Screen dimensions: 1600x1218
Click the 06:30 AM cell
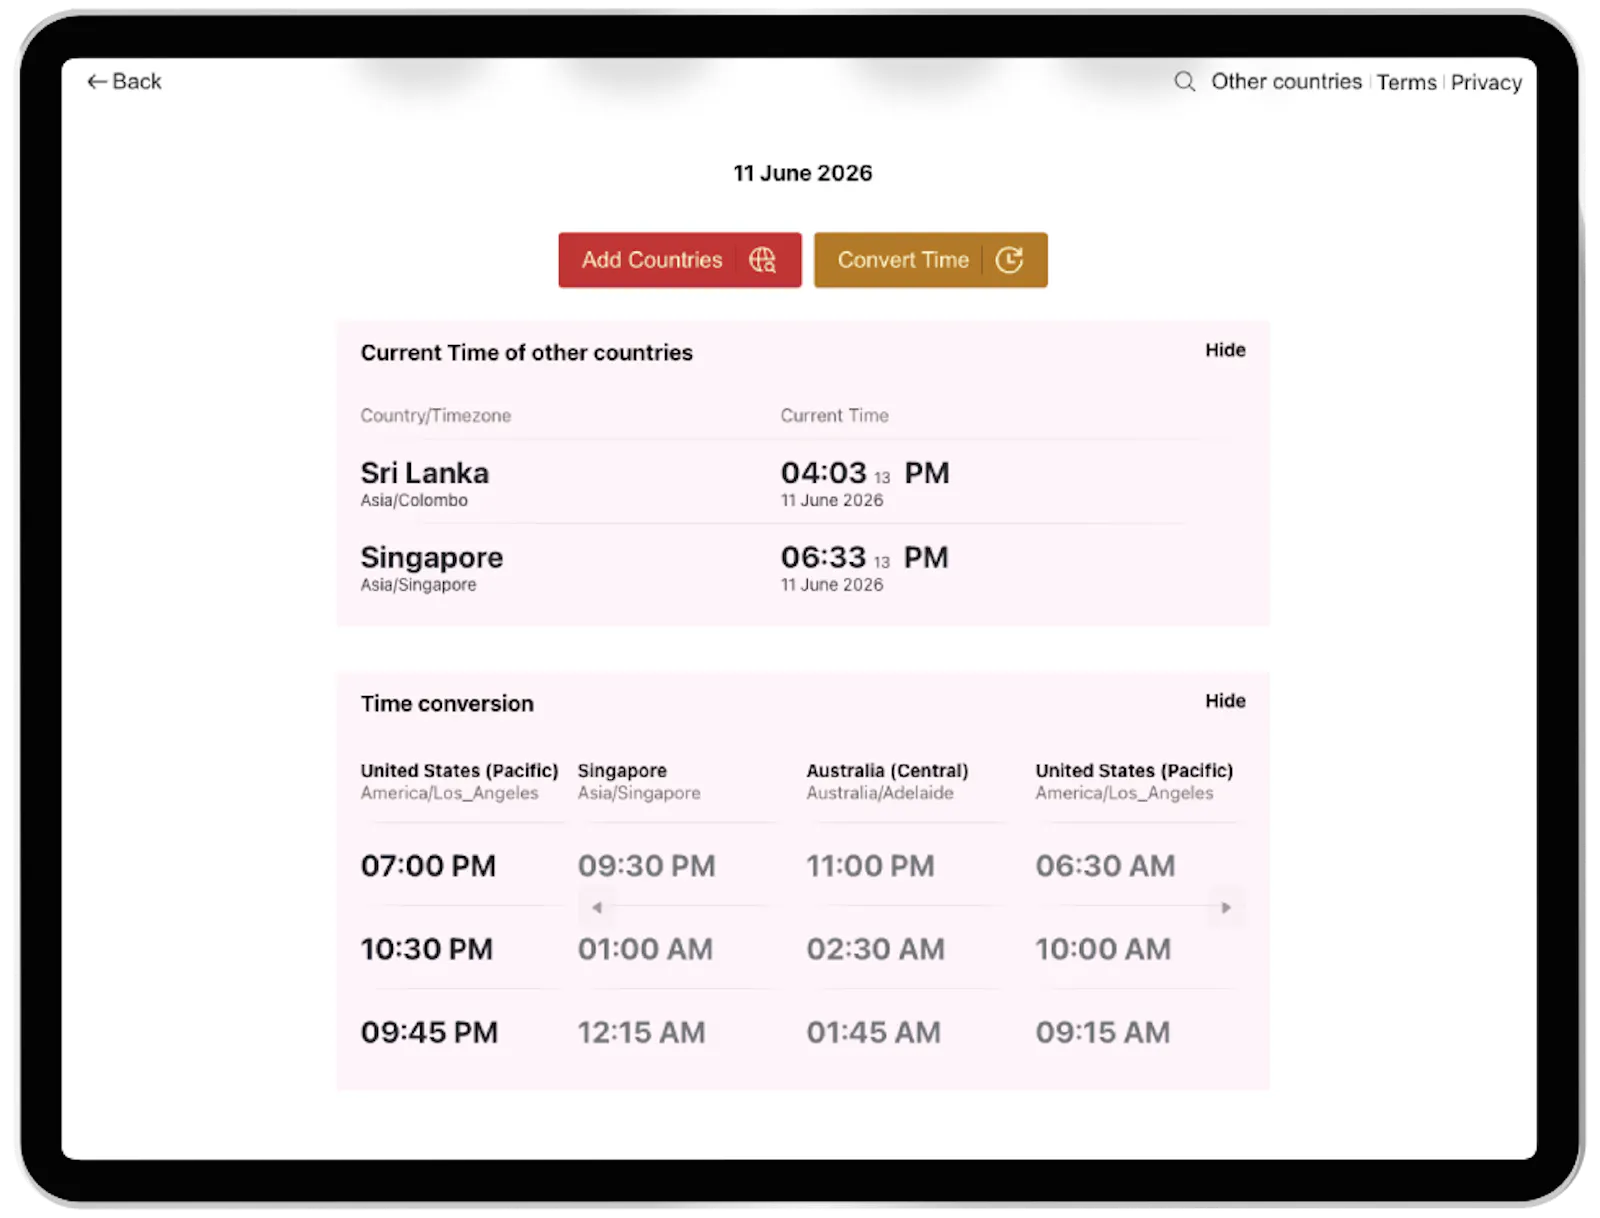click(1106, 866)
